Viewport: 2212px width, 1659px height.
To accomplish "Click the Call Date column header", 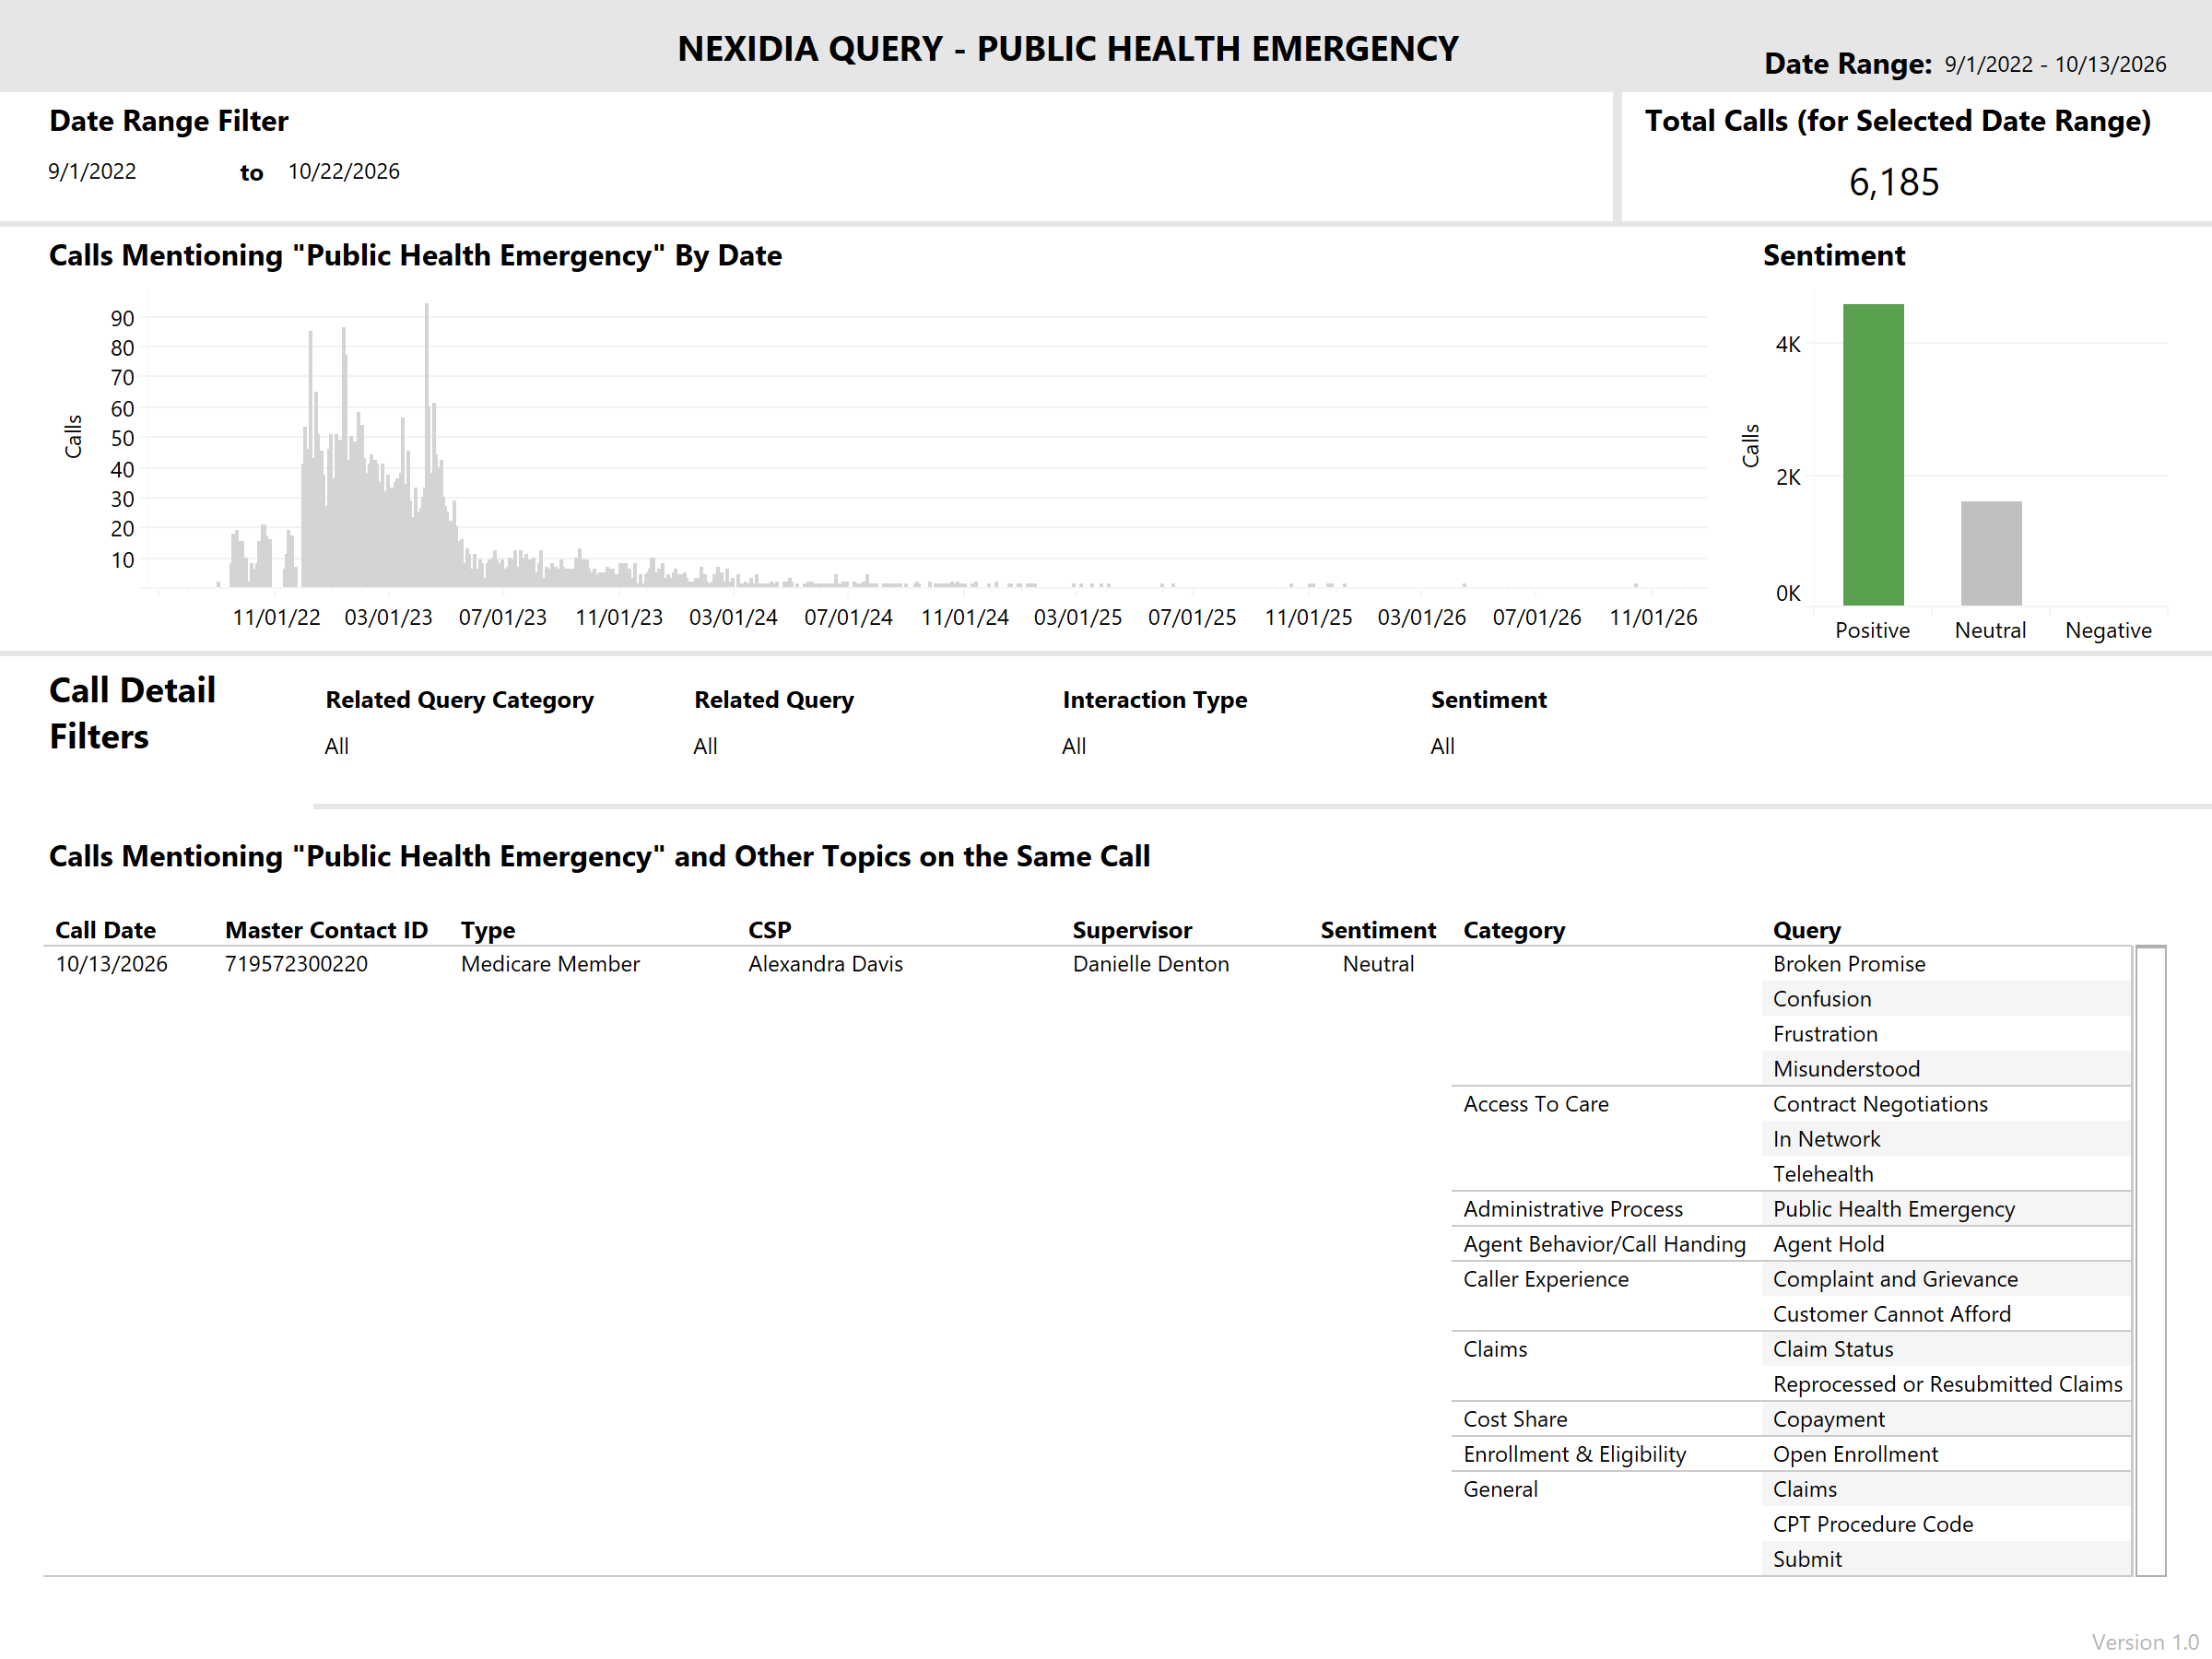I will (x=105, y=929).
